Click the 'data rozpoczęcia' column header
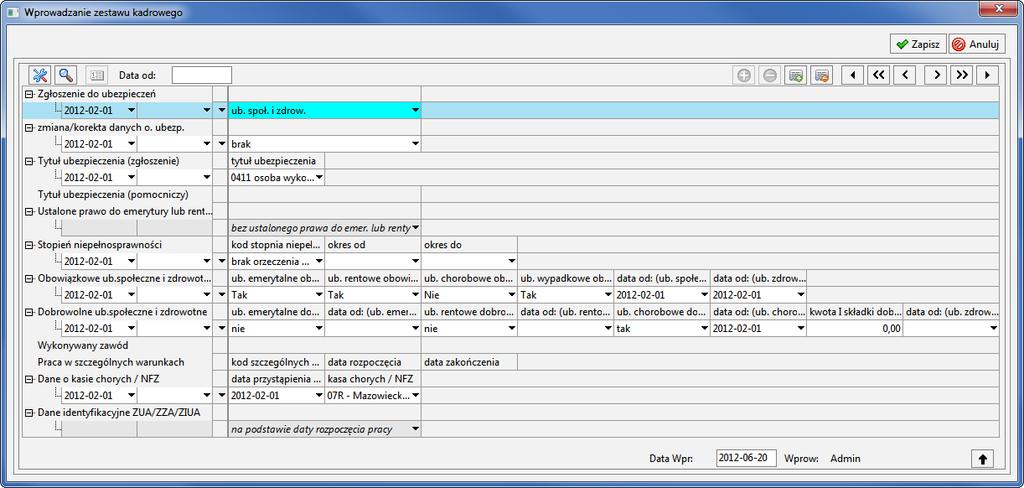1024x488 pixels. click(372, 362)
